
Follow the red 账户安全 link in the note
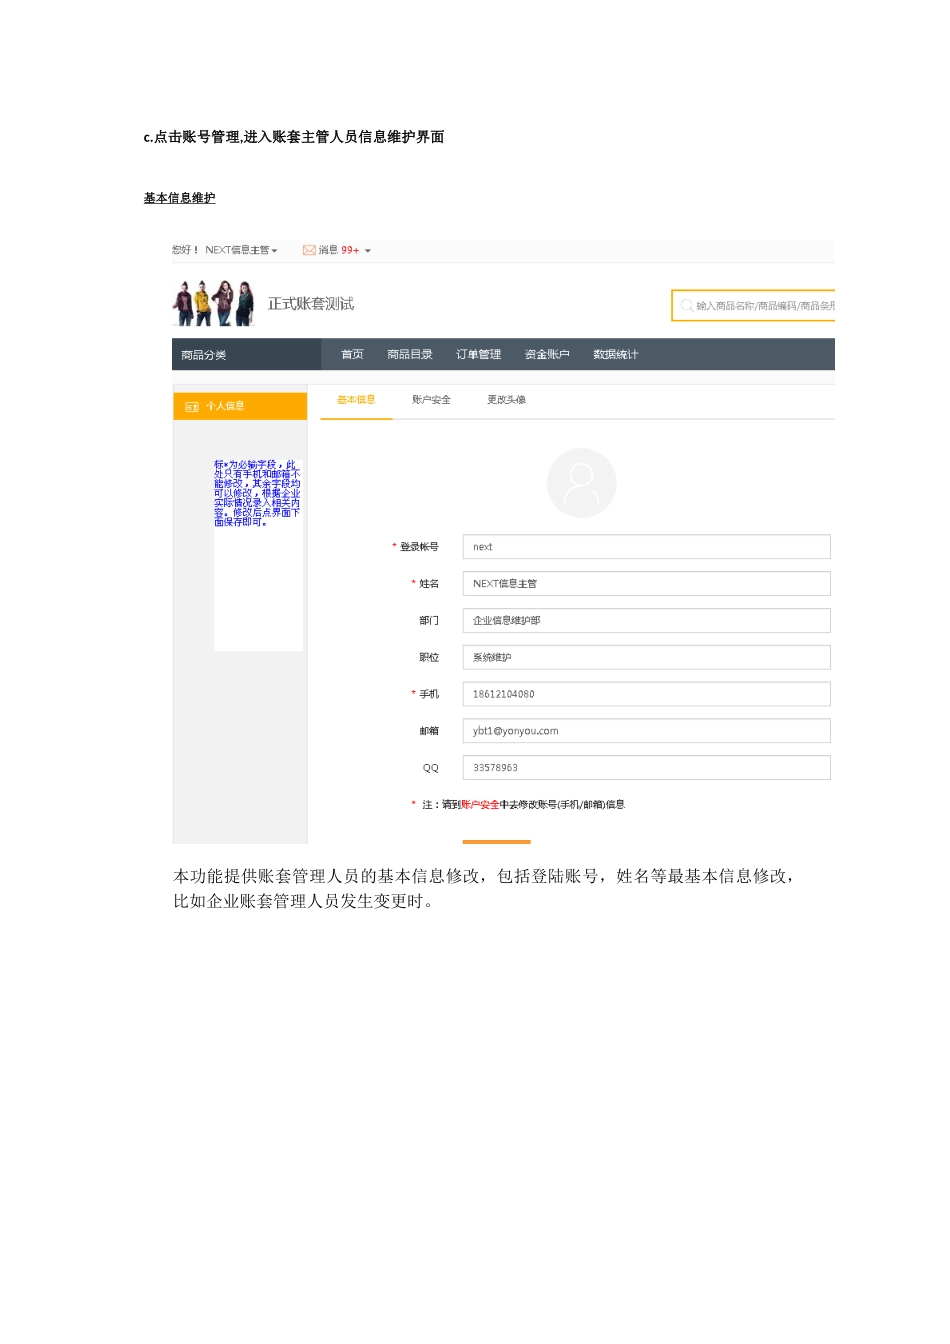pos(480,805)
